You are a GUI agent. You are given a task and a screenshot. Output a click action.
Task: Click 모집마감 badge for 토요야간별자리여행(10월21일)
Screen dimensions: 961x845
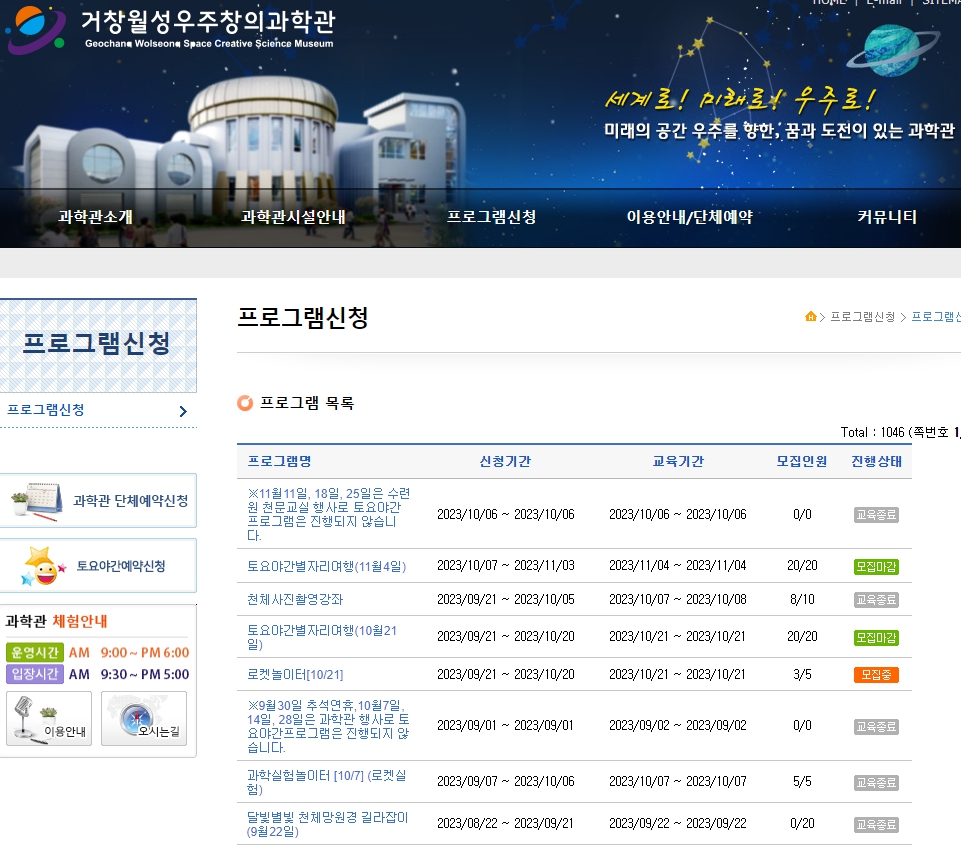(x=876, y=638)
